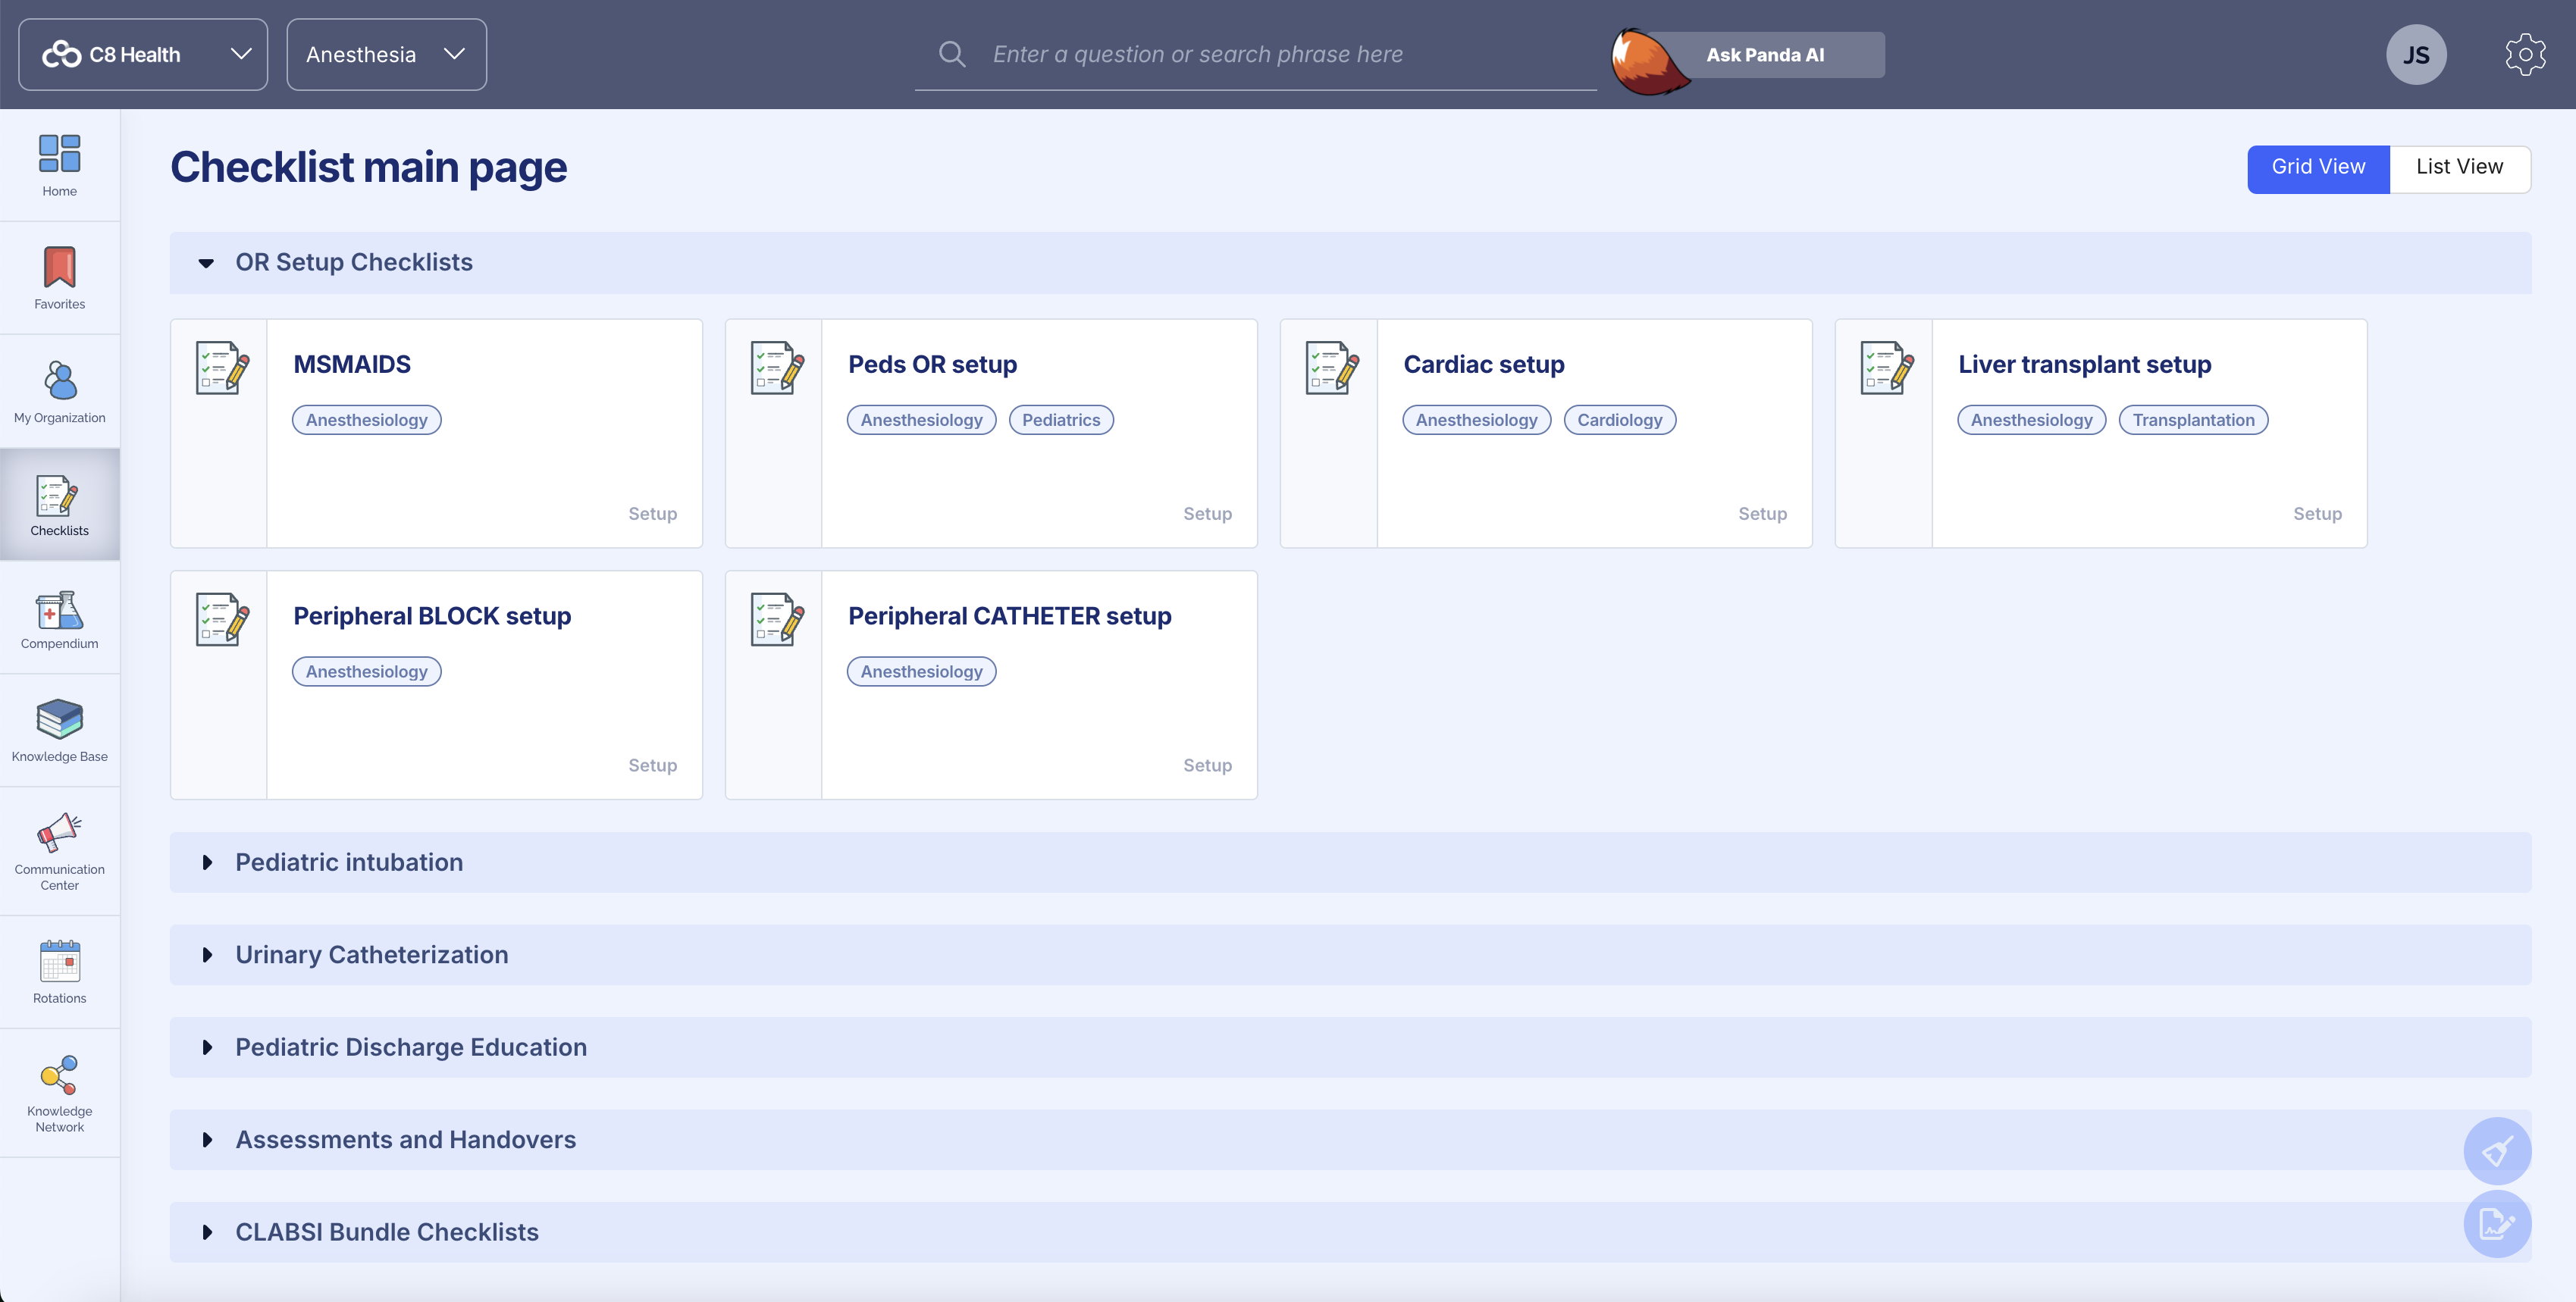Click the Cardiology tag on Cardiac setup

point(1620,420)
